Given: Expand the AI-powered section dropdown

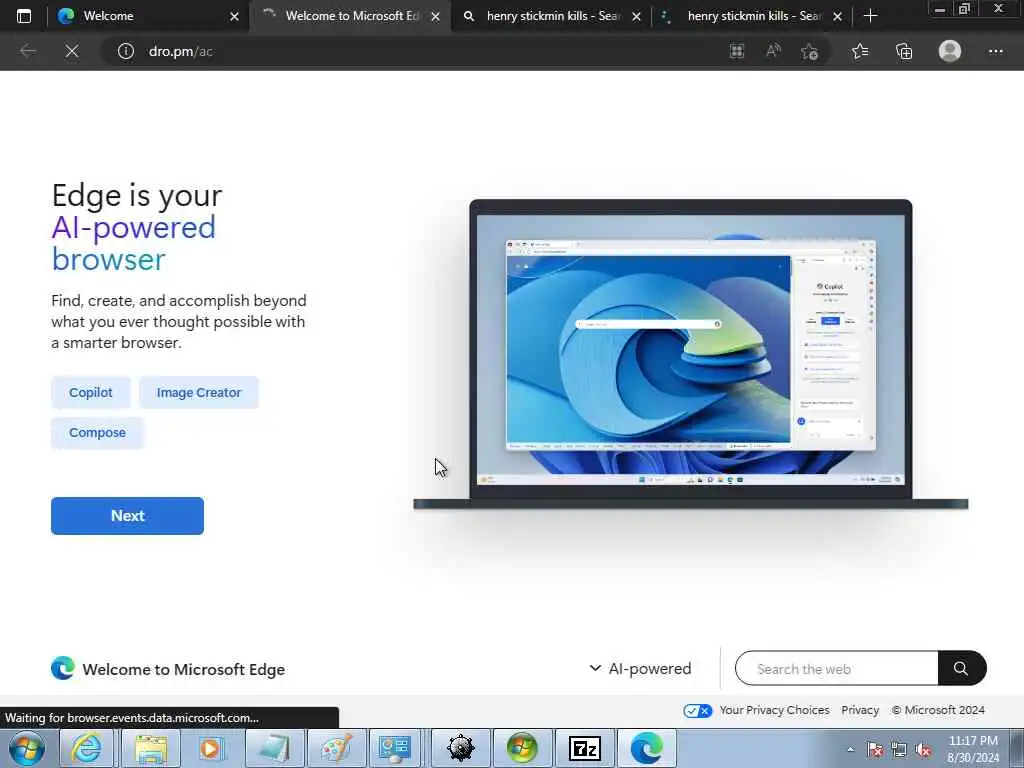Looking at the screenshot, I should point(640,668).
